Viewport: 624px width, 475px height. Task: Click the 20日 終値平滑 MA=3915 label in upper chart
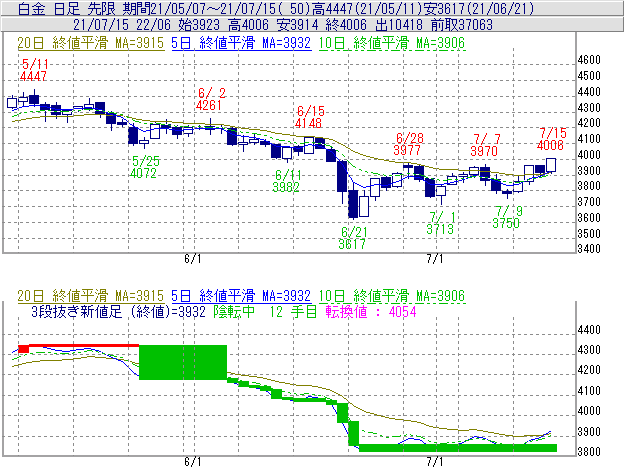tap(91, 43)
